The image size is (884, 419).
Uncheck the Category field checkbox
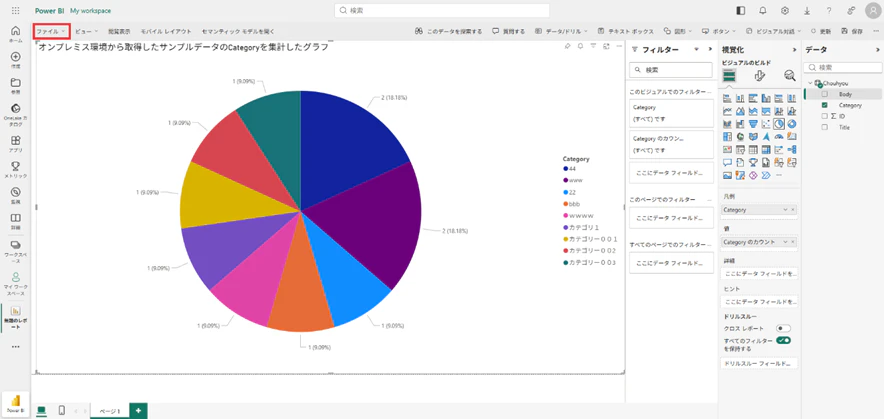click(x=824, y=105)
